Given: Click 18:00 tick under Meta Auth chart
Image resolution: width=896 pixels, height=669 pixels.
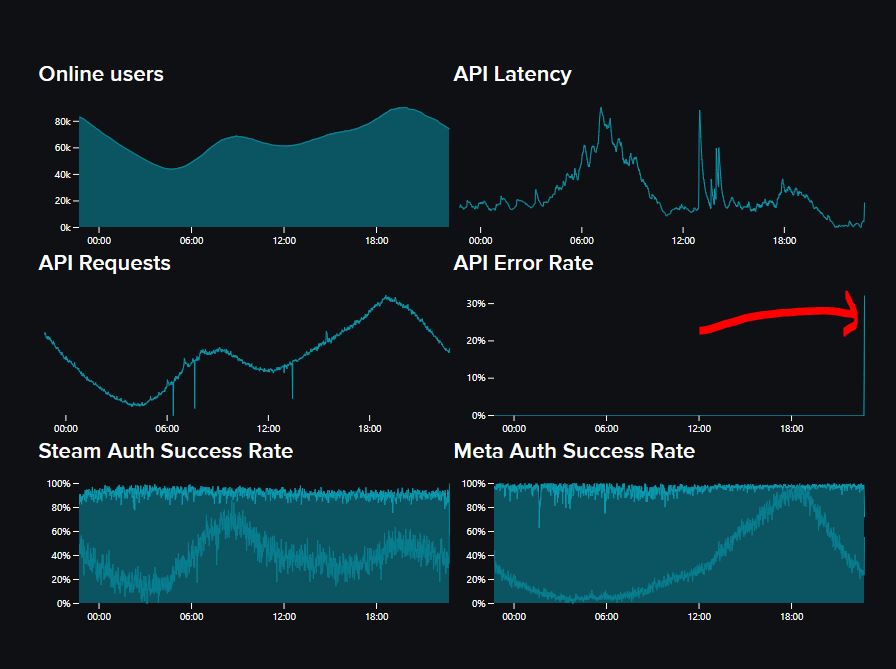Looking at the screenshot, I should pyautogui.click(x=791, y=617).
